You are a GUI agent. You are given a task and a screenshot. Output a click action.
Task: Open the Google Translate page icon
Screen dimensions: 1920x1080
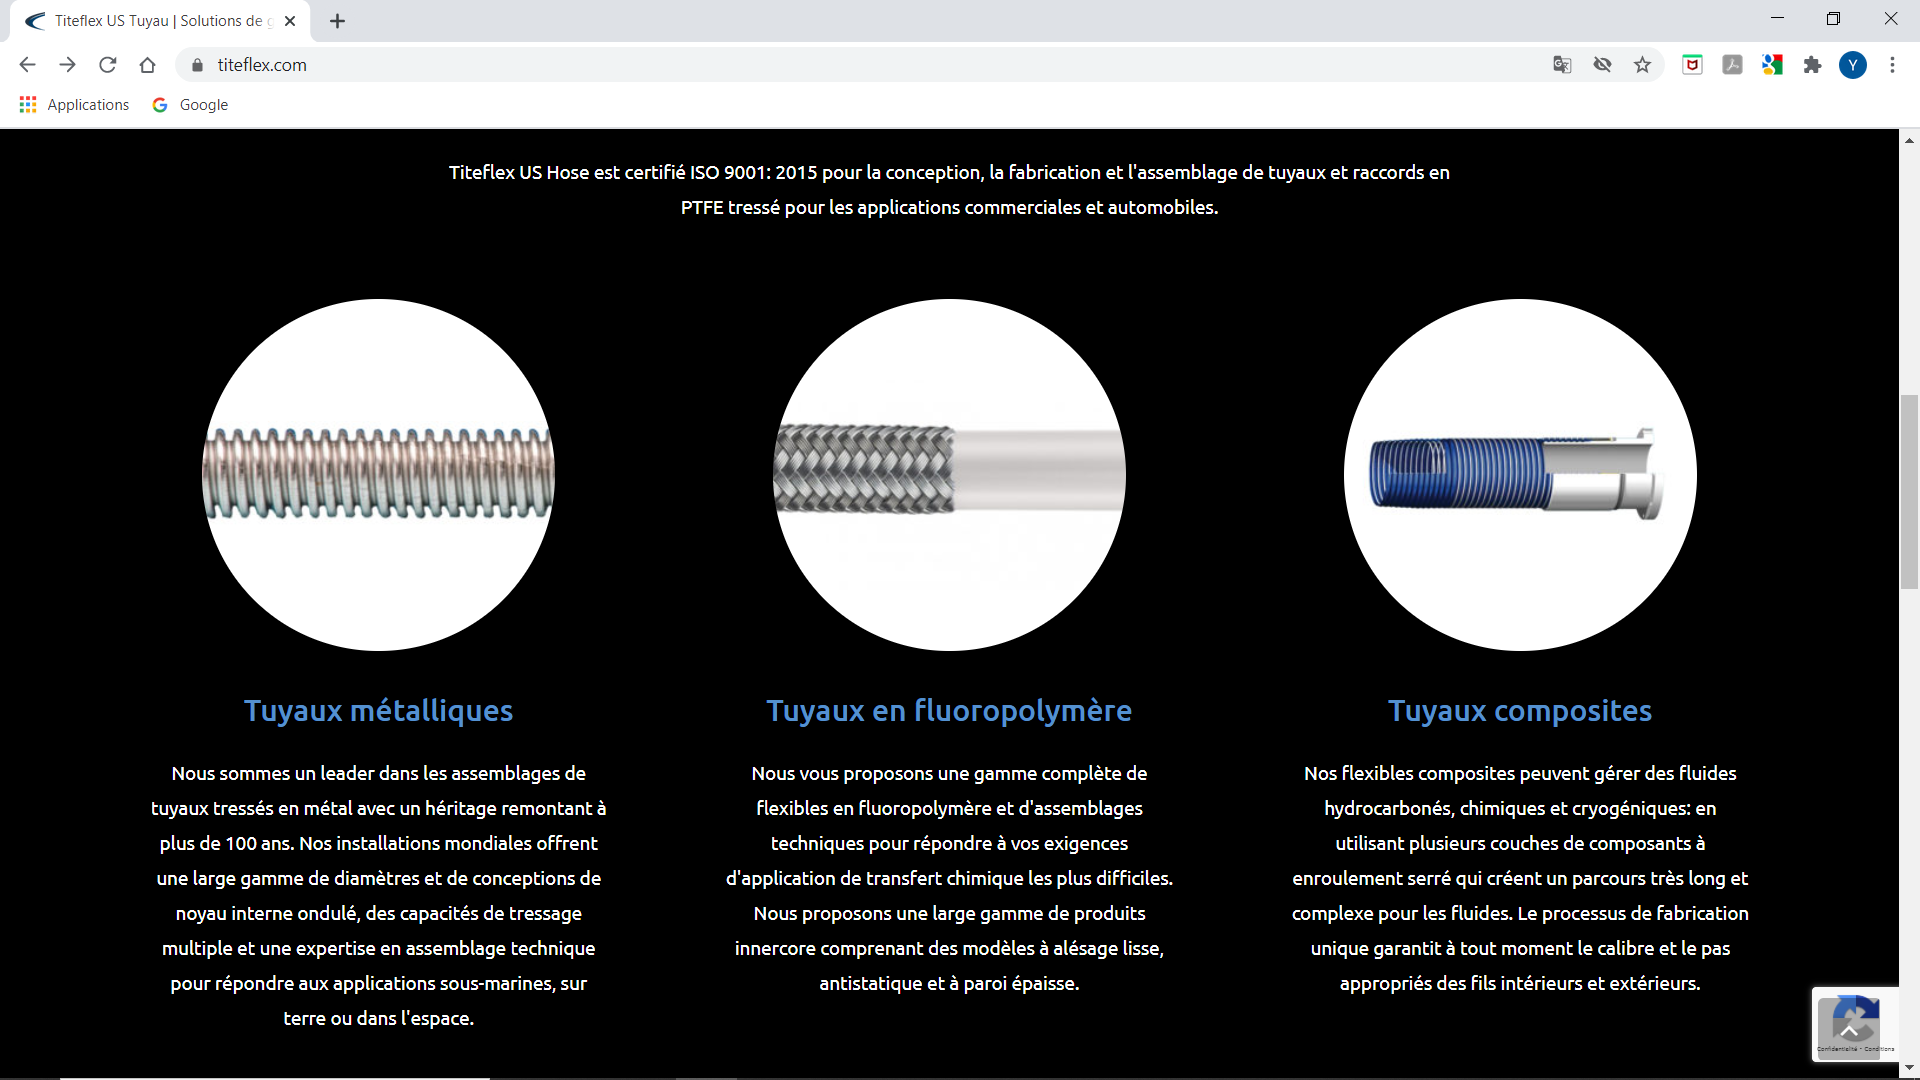(x=1562, y=65)
